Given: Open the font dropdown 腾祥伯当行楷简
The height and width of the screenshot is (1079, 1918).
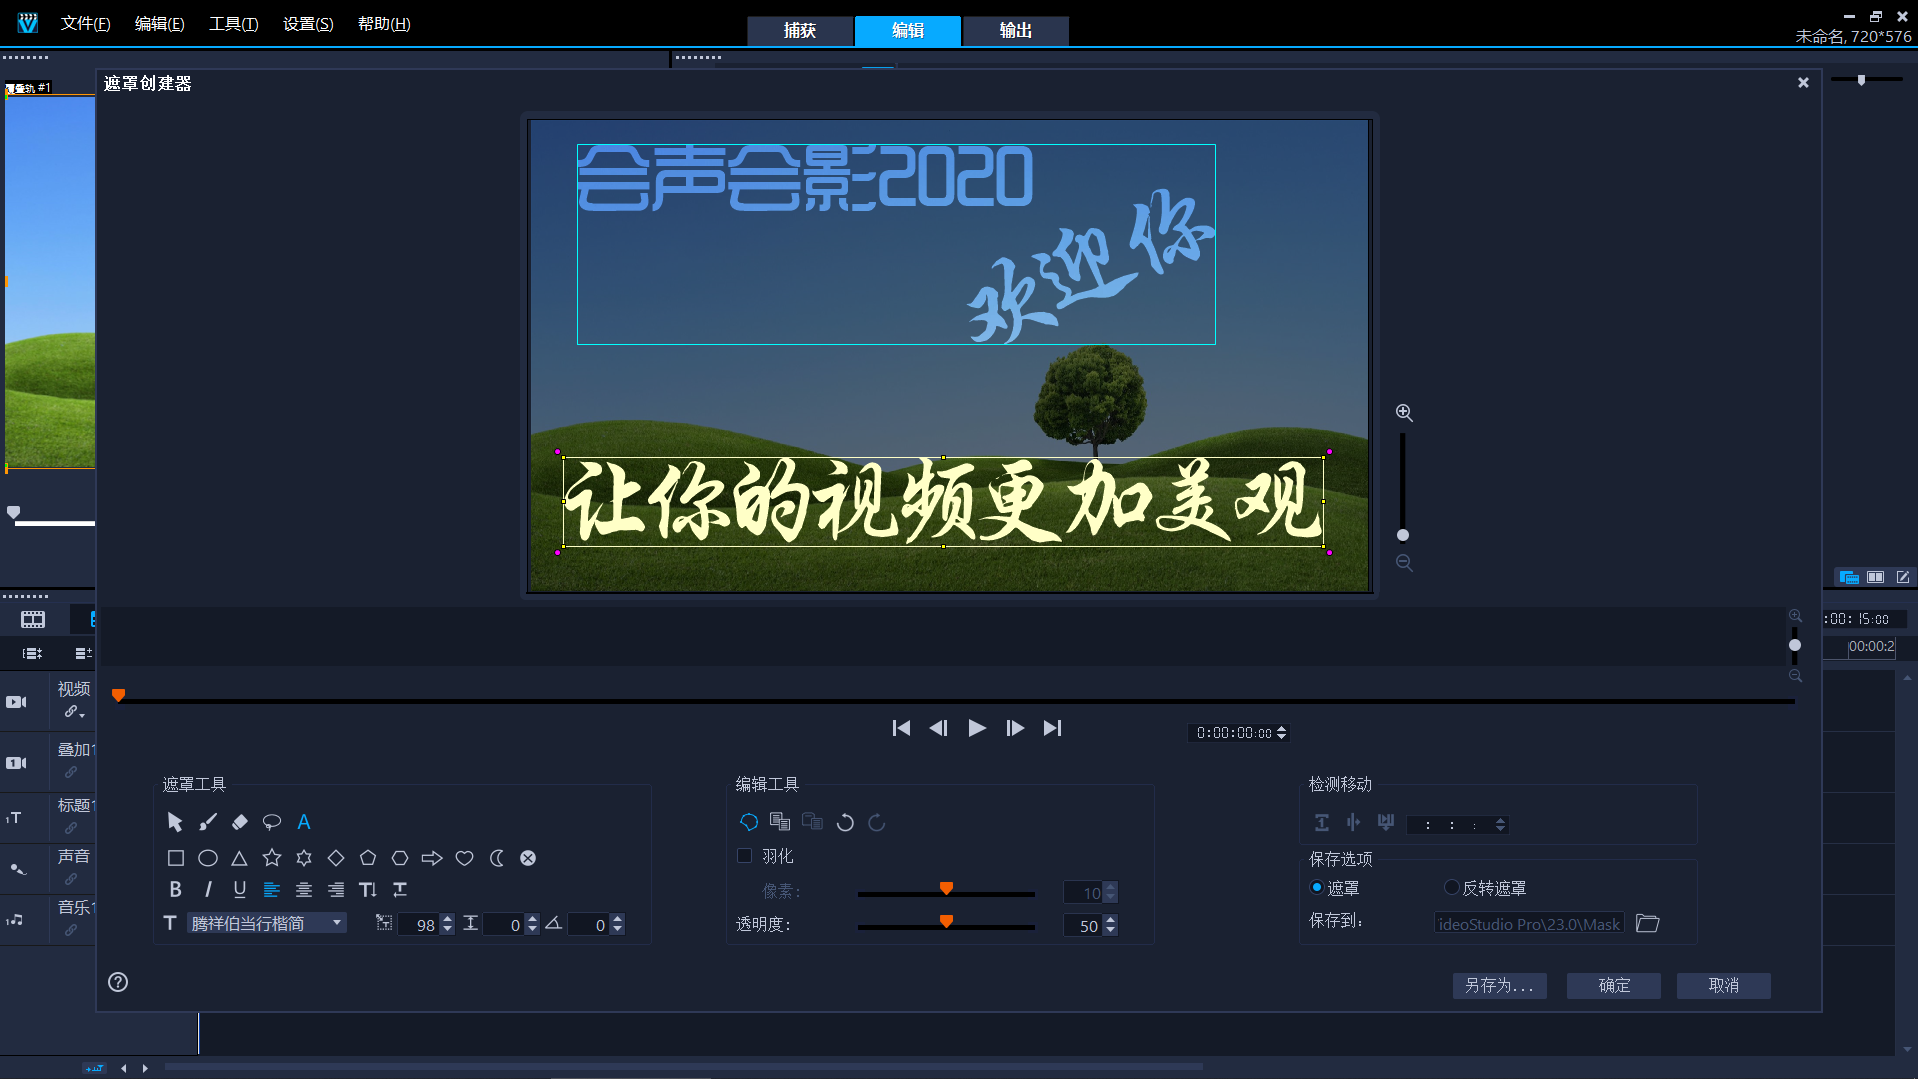Looking at the screenshot, I should pos(267,923).
